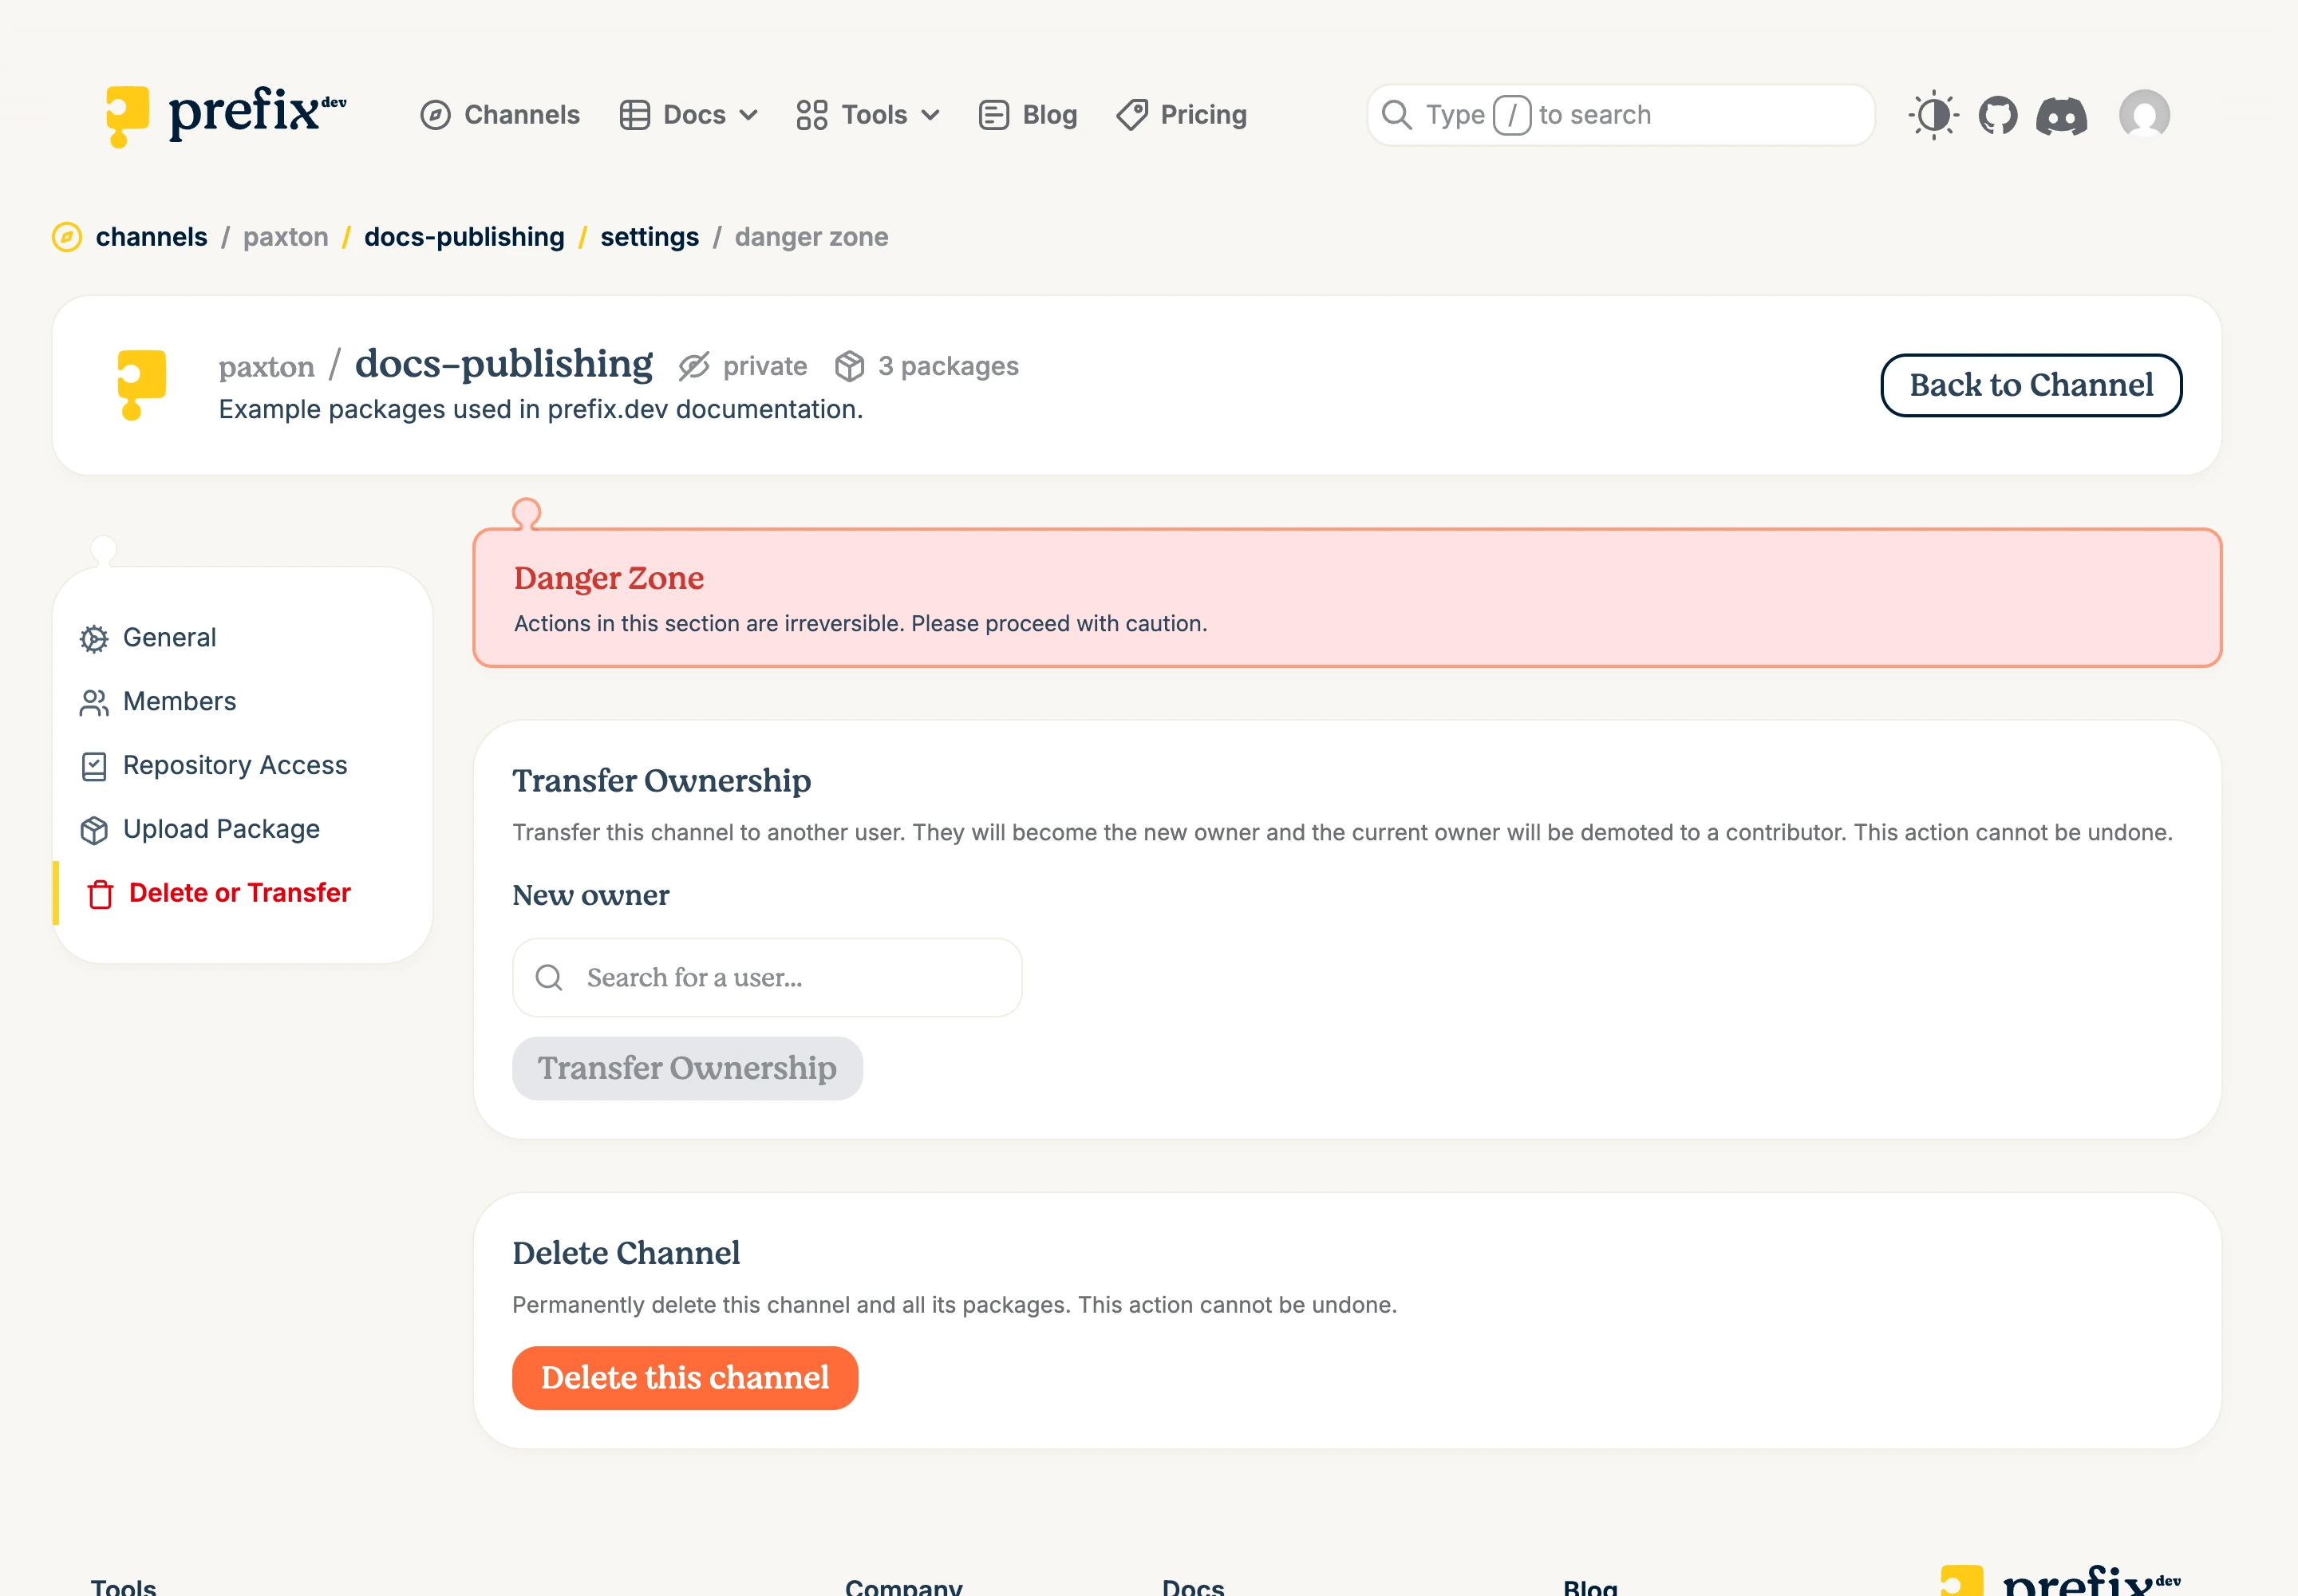
Task: Toggle the light/dark theme icon
Action: tap(1933, 115)
